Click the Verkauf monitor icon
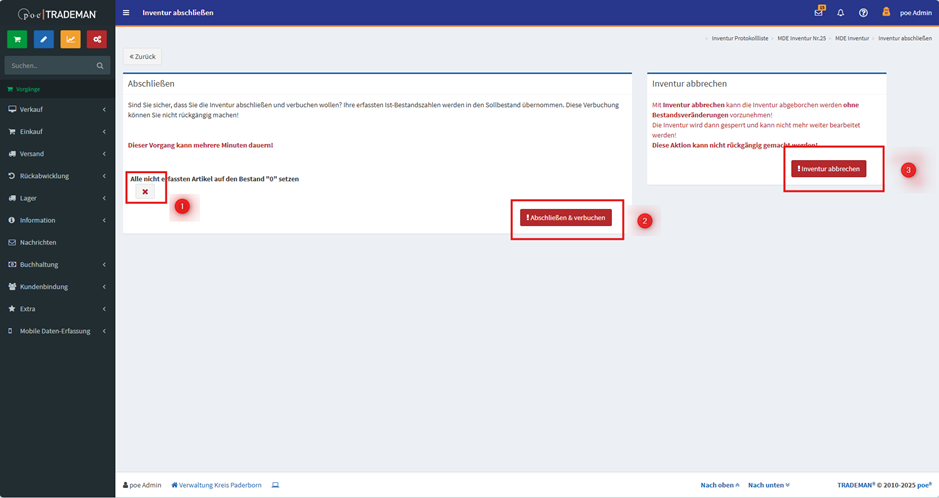The image size is (939, 498). 12,110
